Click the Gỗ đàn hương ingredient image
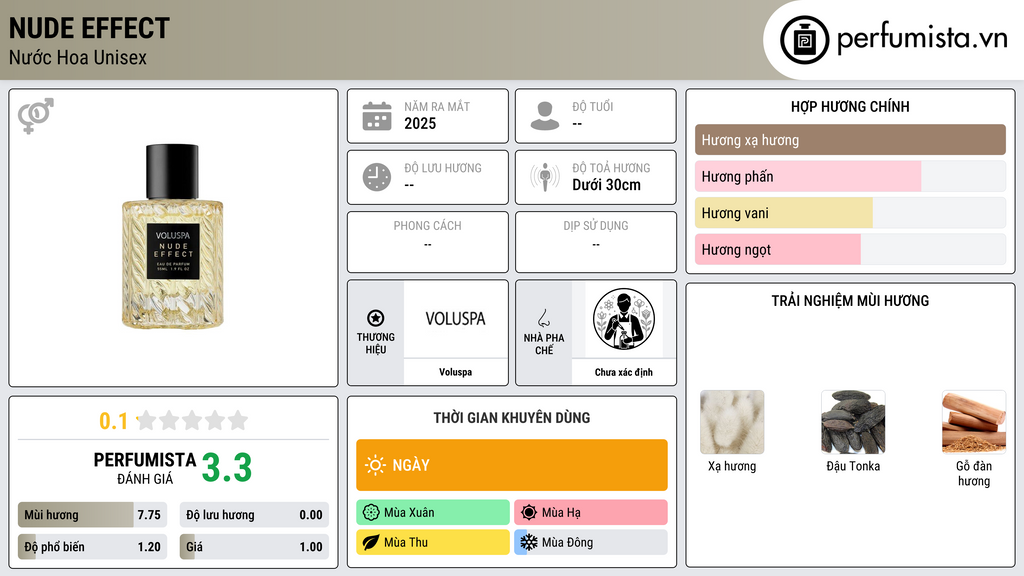Screen dimensions: 1024x576 (x=974, y=422)
